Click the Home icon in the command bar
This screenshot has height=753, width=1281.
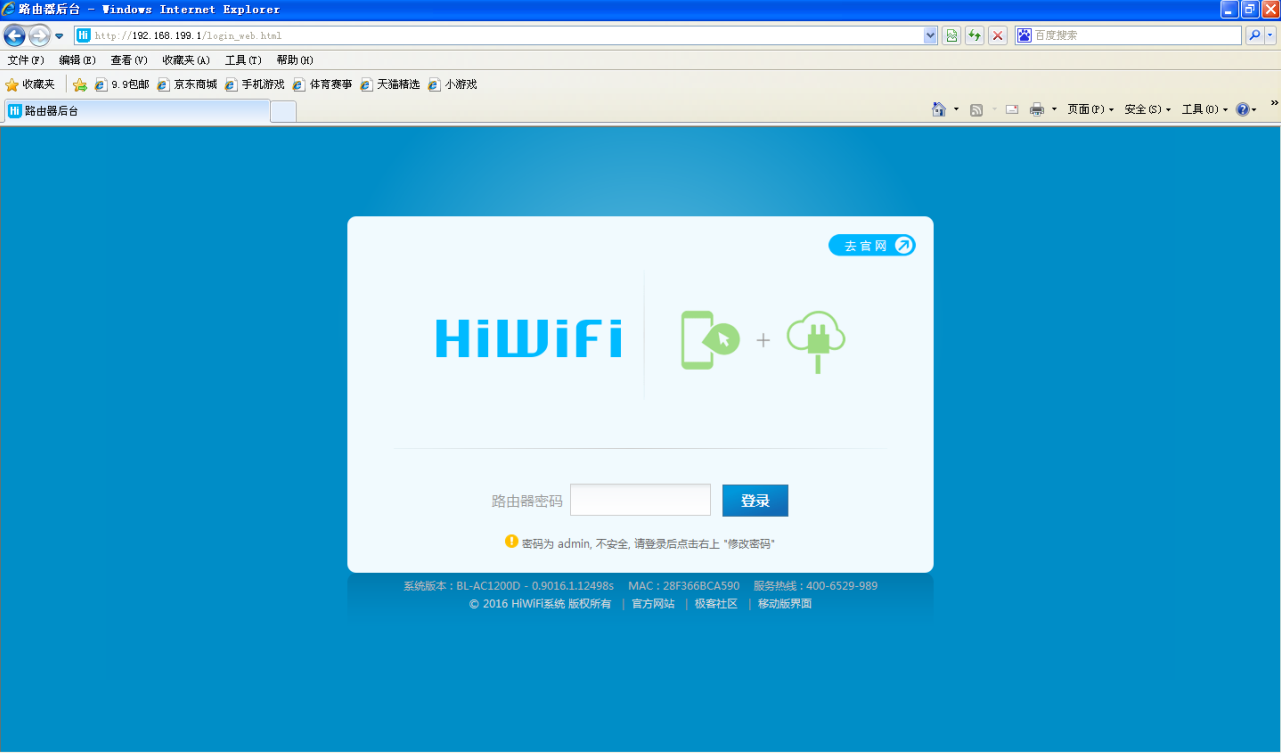[x=937, y=108]
